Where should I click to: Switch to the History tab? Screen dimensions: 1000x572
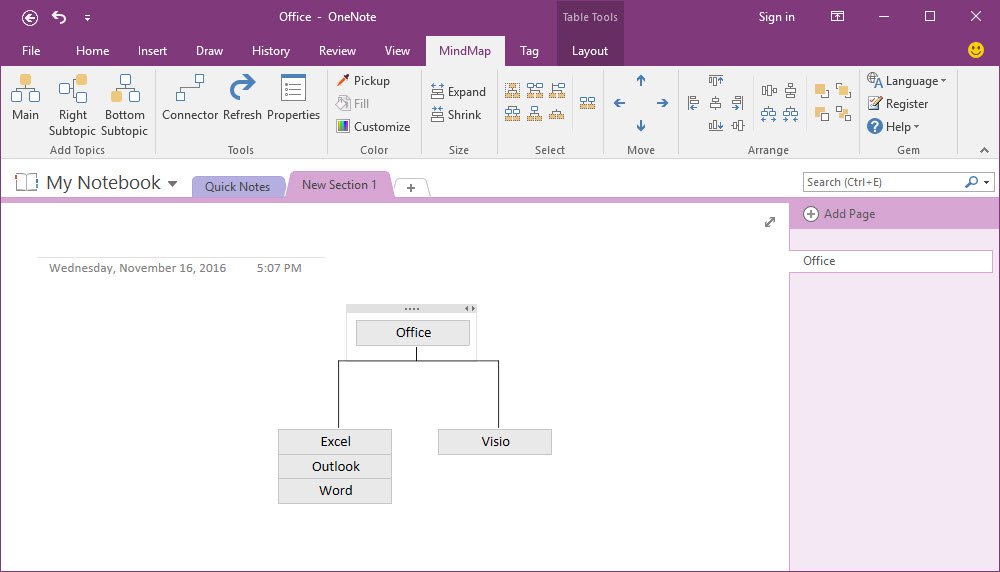click(x=270, y=51)
